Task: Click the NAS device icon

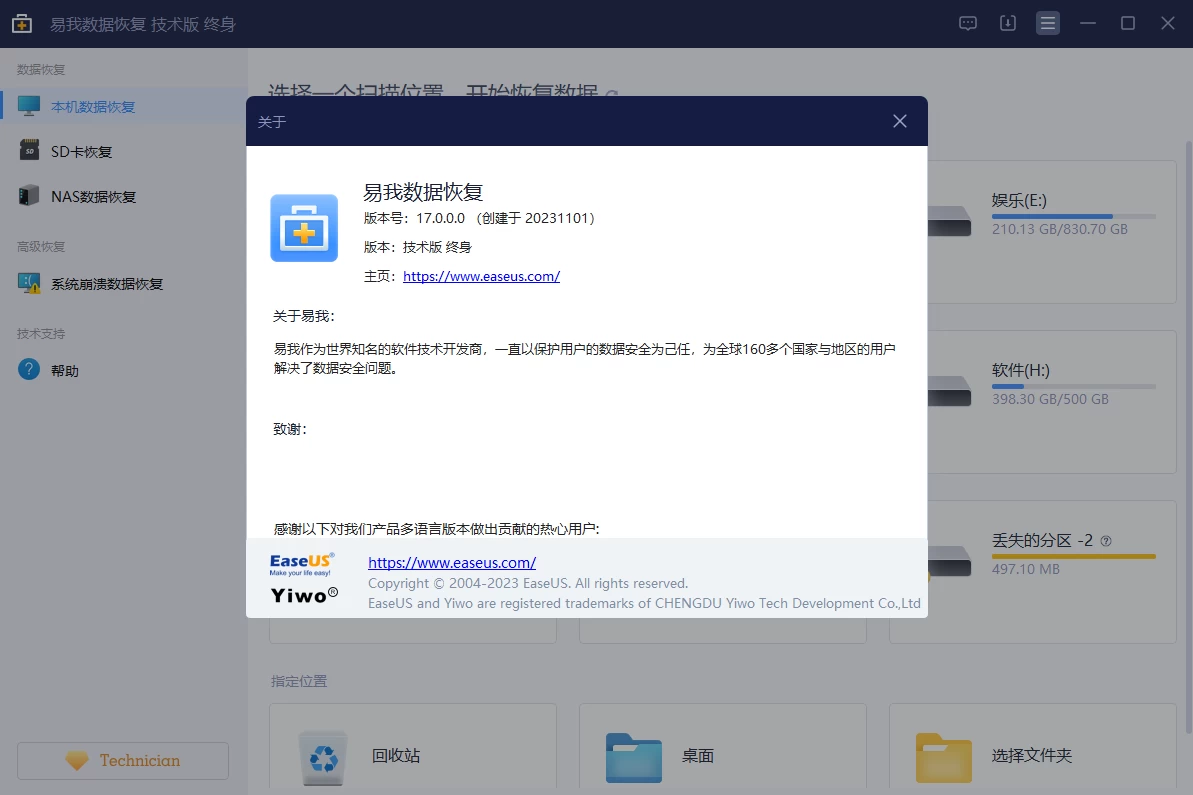Action: (29, 196)
